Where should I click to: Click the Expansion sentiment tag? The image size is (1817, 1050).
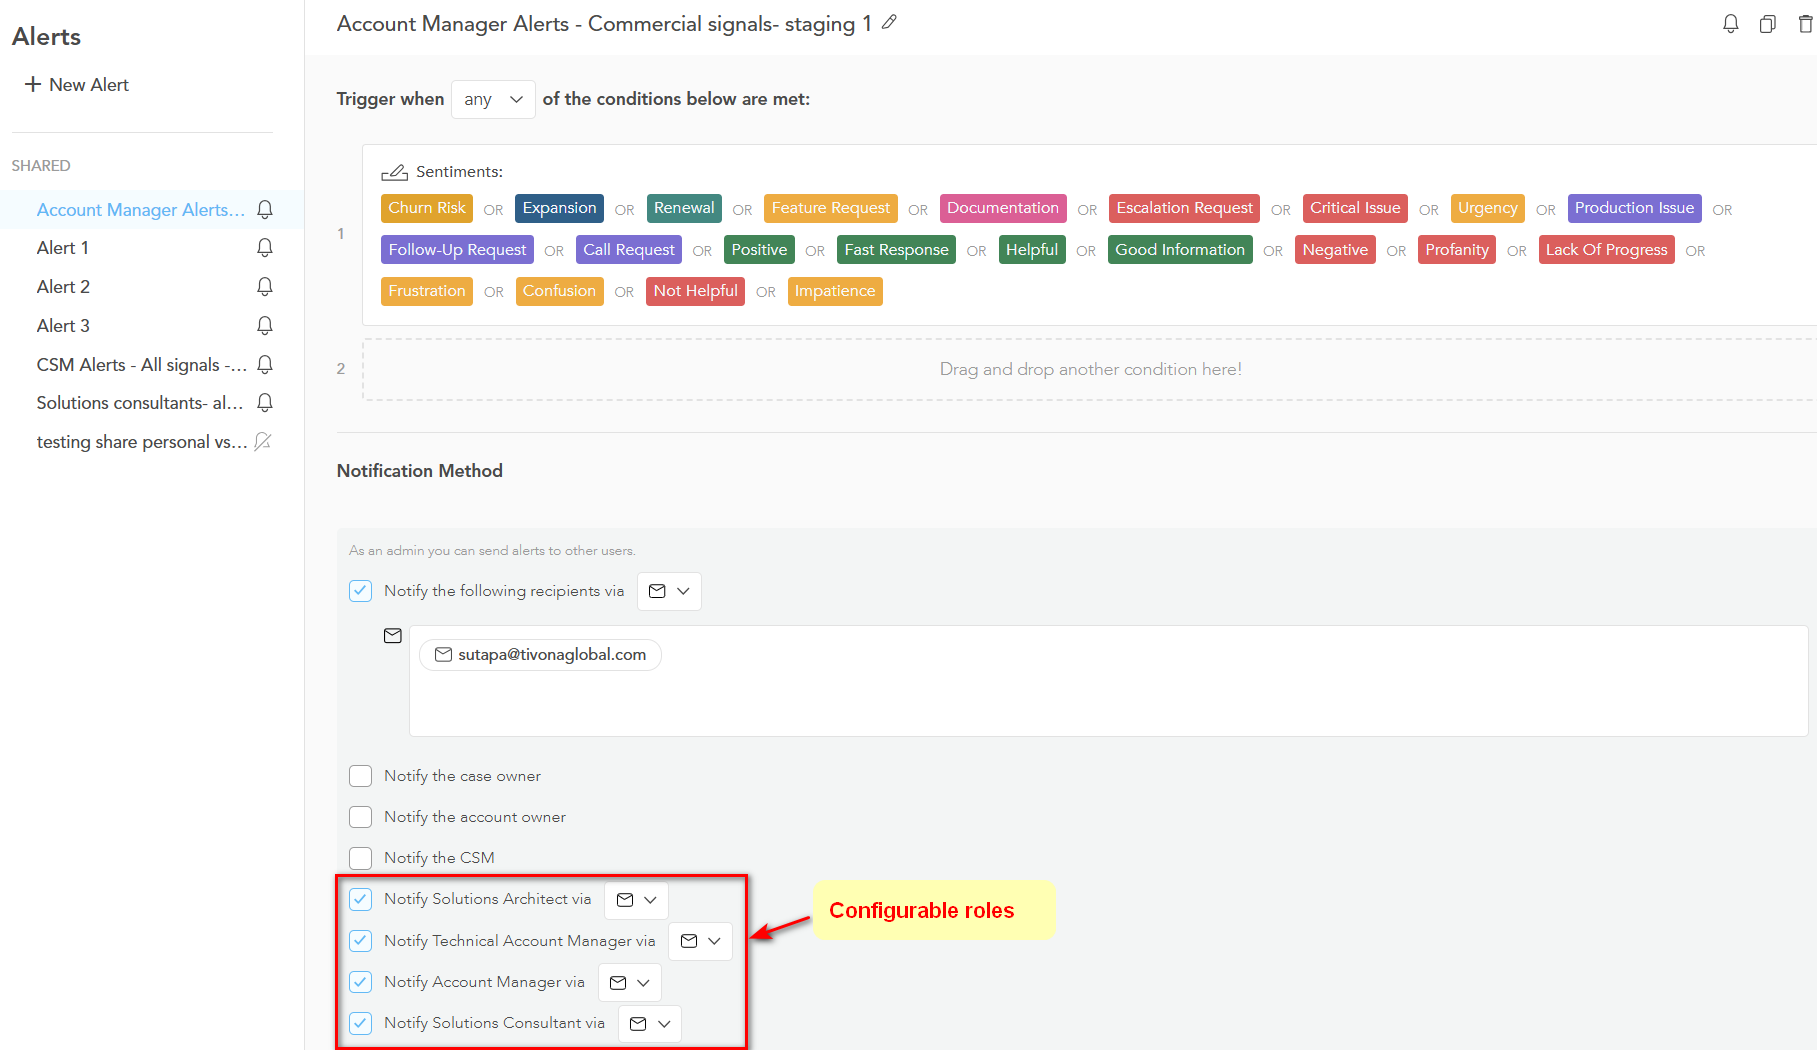(559, 208)
